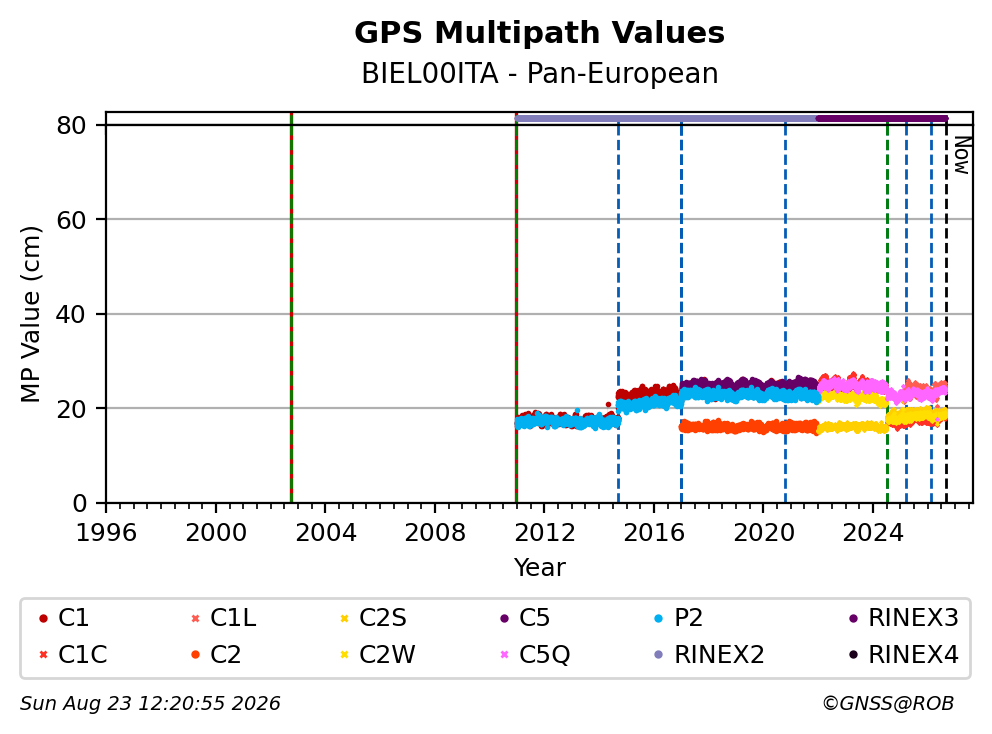992x734 pixels.
Task: Select the C2W legend entry
Action: point(378,654)
